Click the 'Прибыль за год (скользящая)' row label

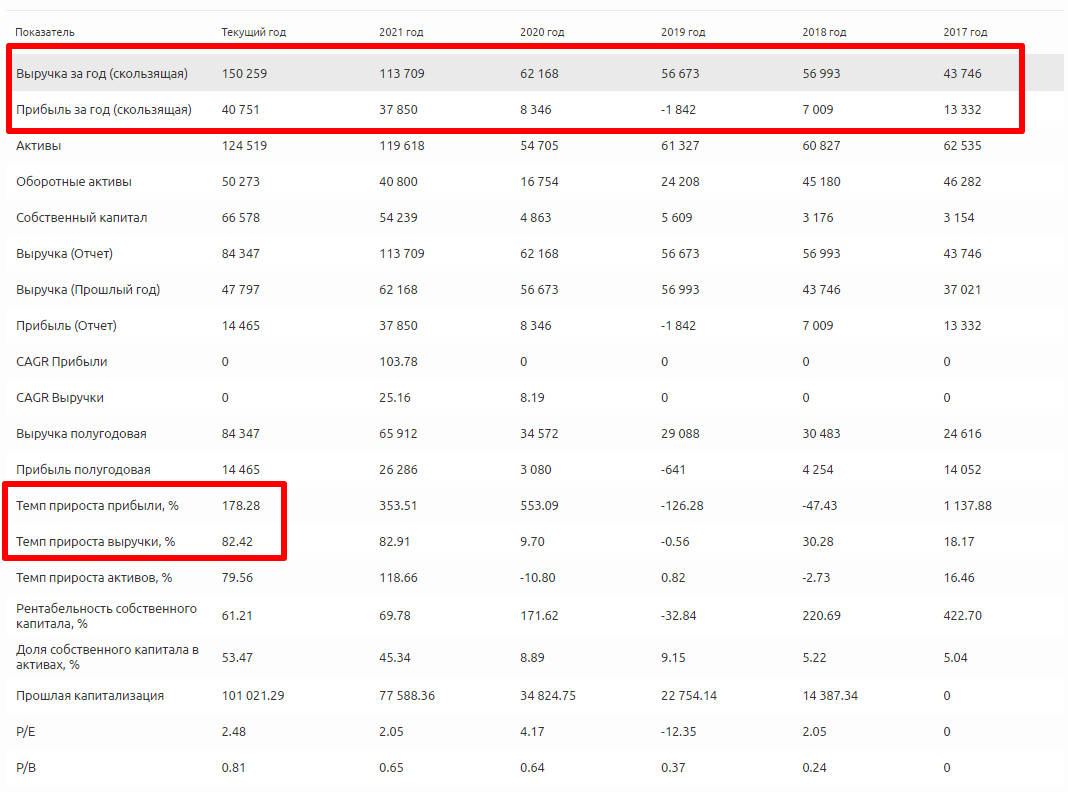click(103, 110)
